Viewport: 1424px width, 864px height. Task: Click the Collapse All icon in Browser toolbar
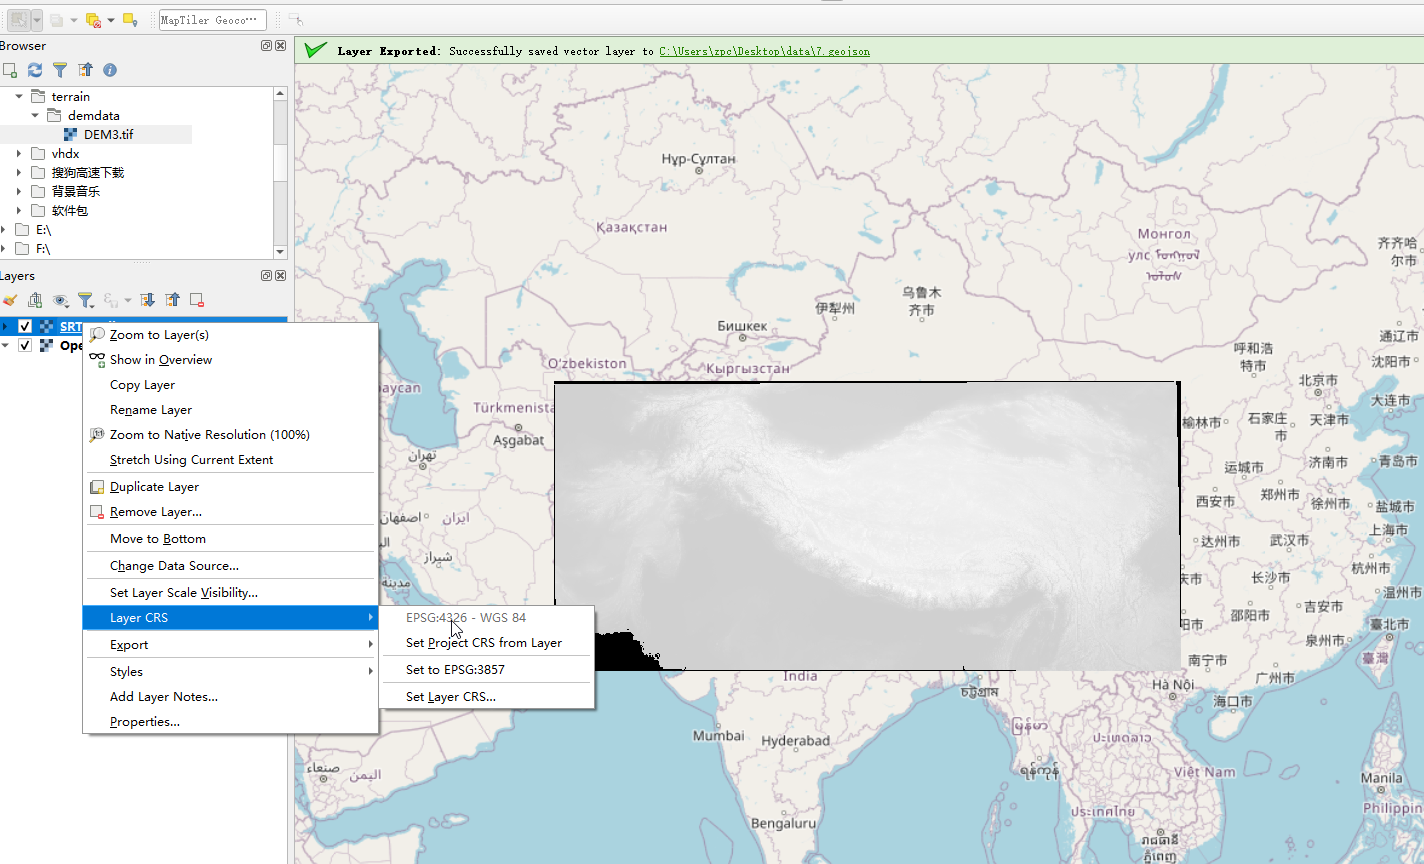pos(85,70)
